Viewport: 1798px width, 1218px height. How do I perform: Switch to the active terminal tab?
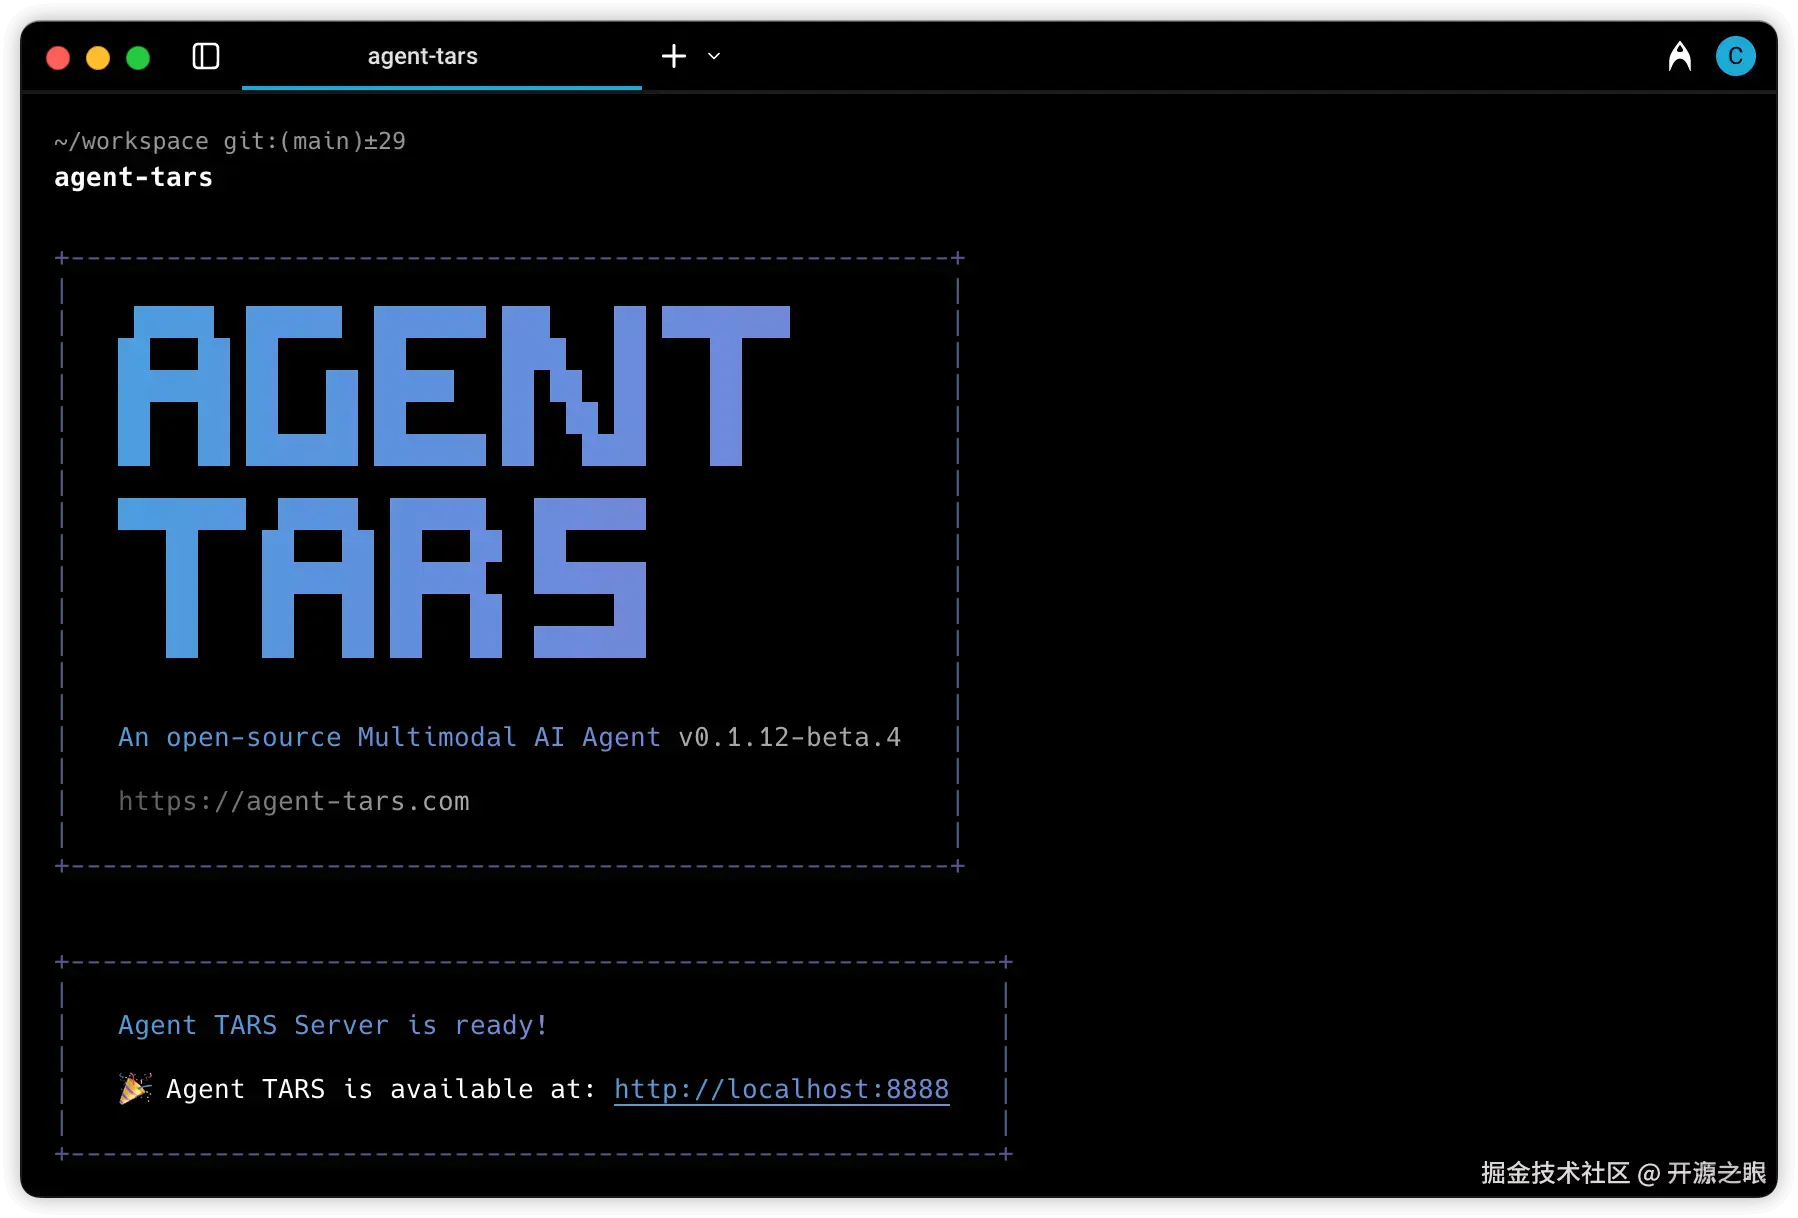point(422,56)
